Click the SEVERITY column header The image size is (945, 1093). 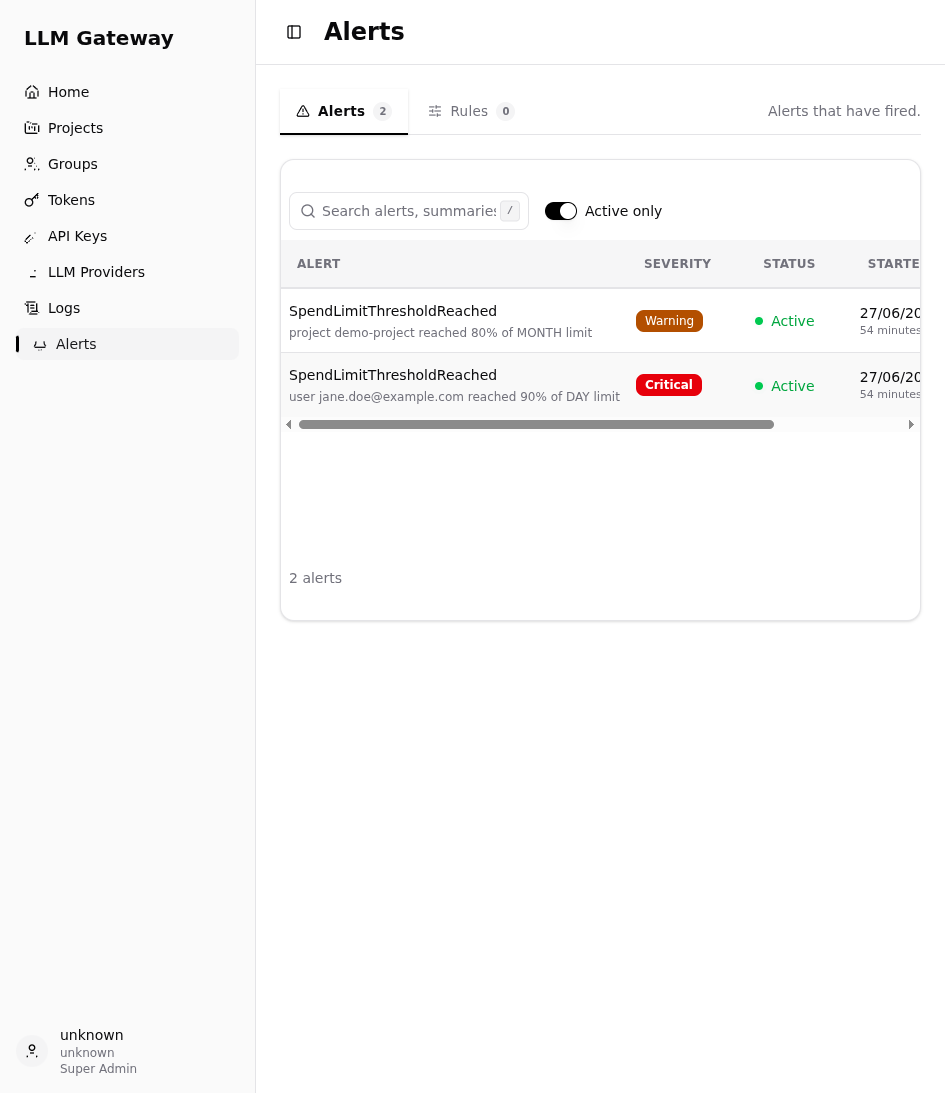[x=677, y=264]
